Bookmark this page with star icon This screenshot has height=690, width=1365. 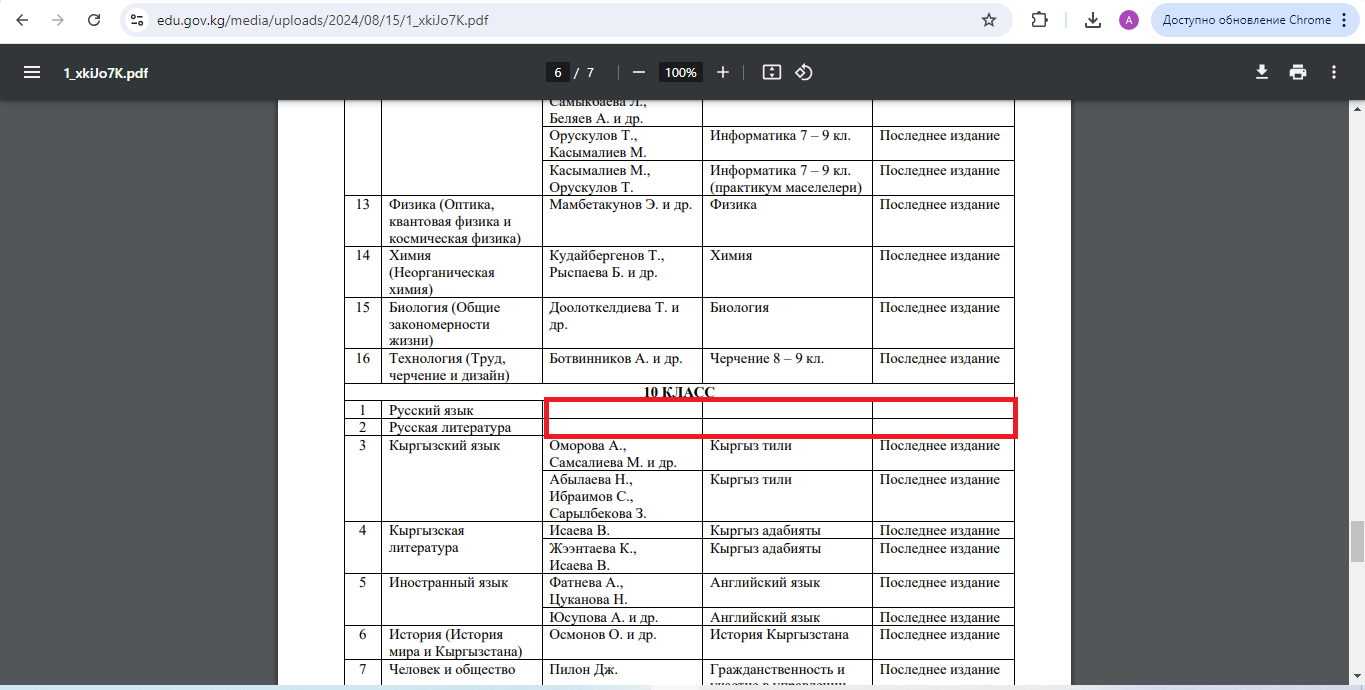[989, 20]
